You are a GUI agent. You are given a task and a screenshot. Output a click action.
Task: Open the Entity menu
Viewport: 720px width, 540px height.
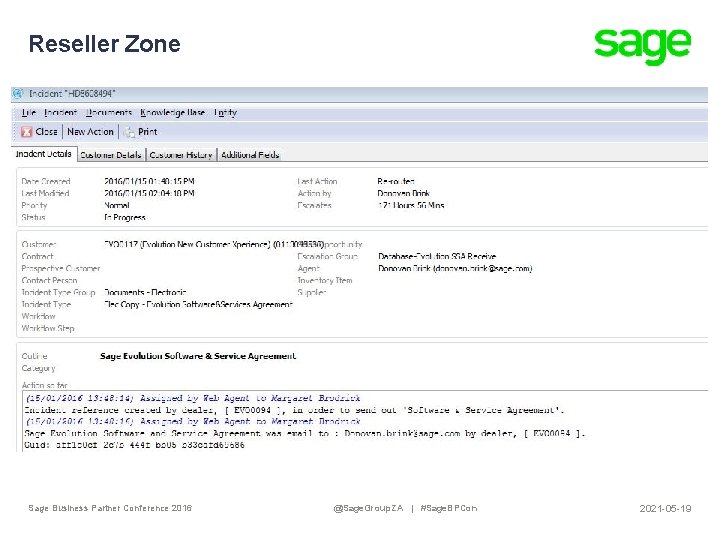point(225,112)
